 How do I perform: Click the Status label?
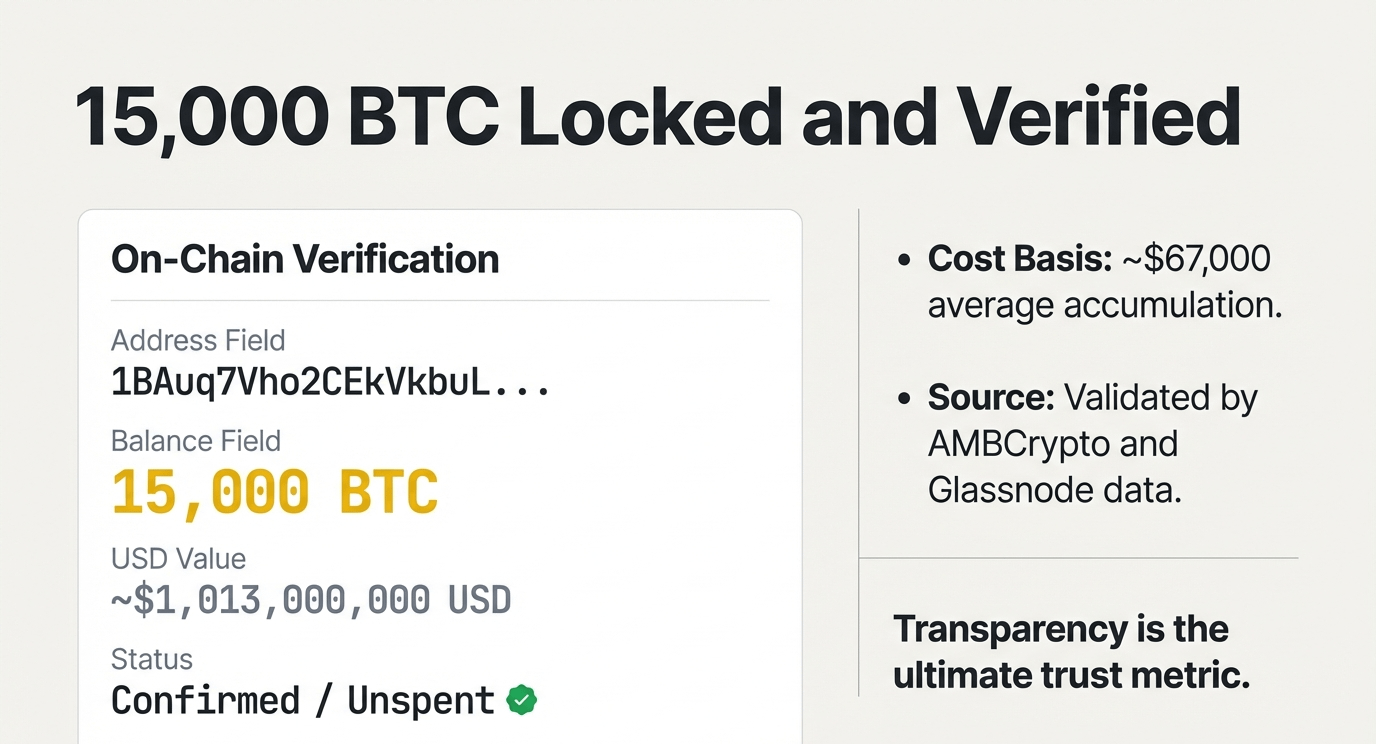pyautogui.click(x=152, y=659)
